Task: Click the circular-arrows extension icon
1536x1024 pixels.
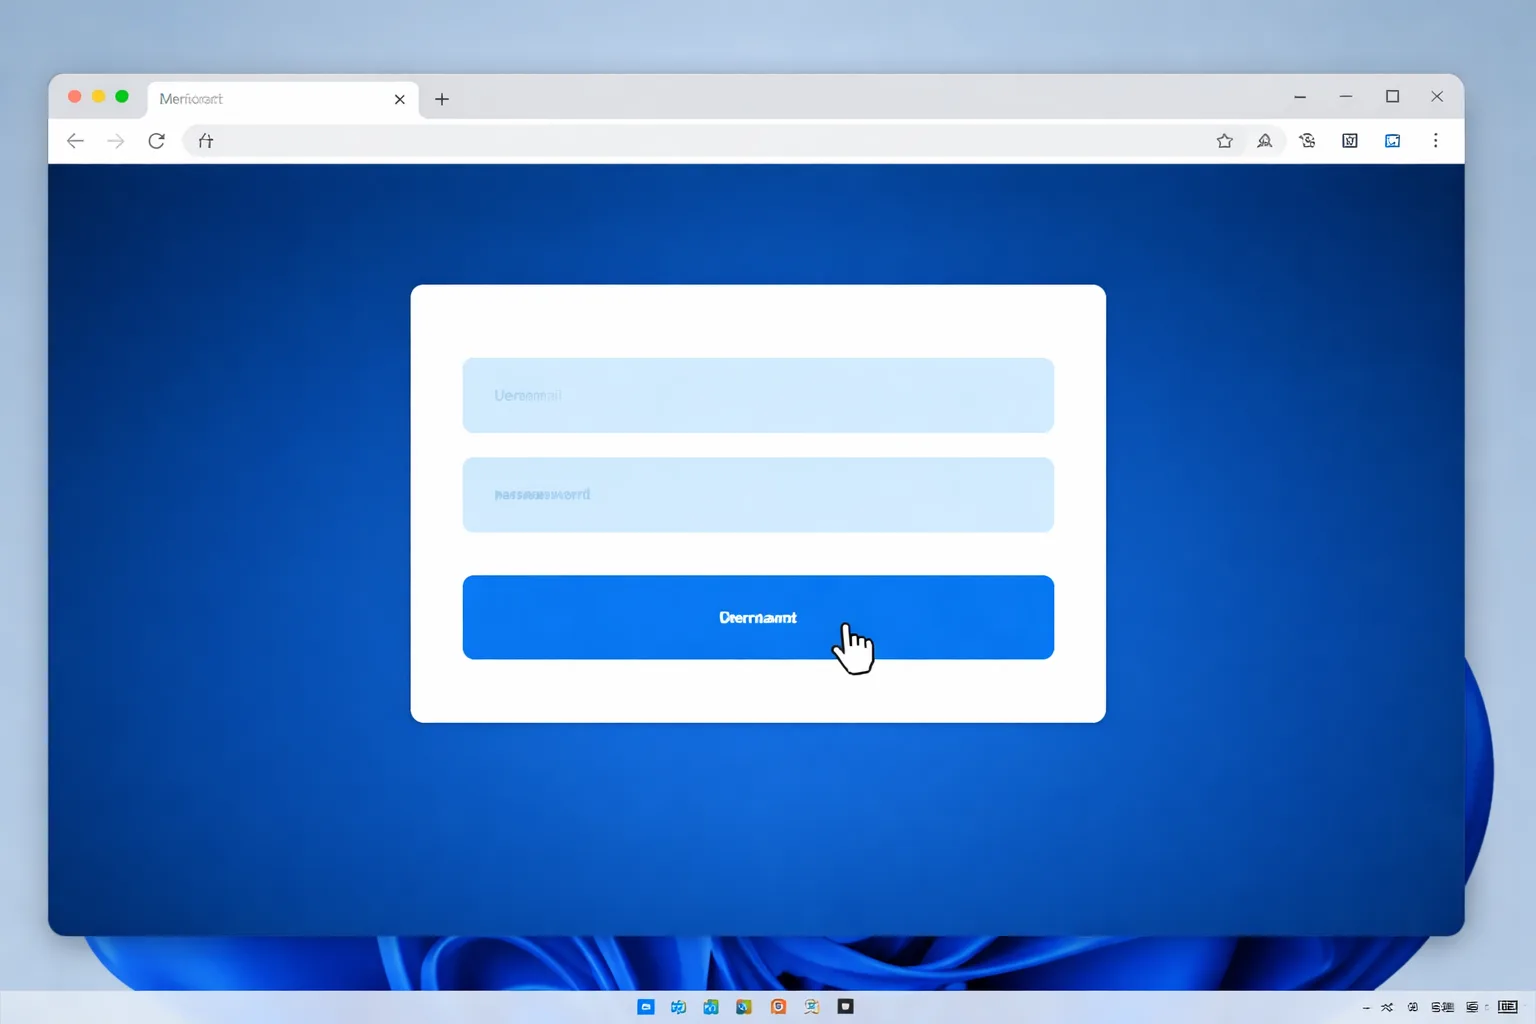Action: [x=1307, y=141]
